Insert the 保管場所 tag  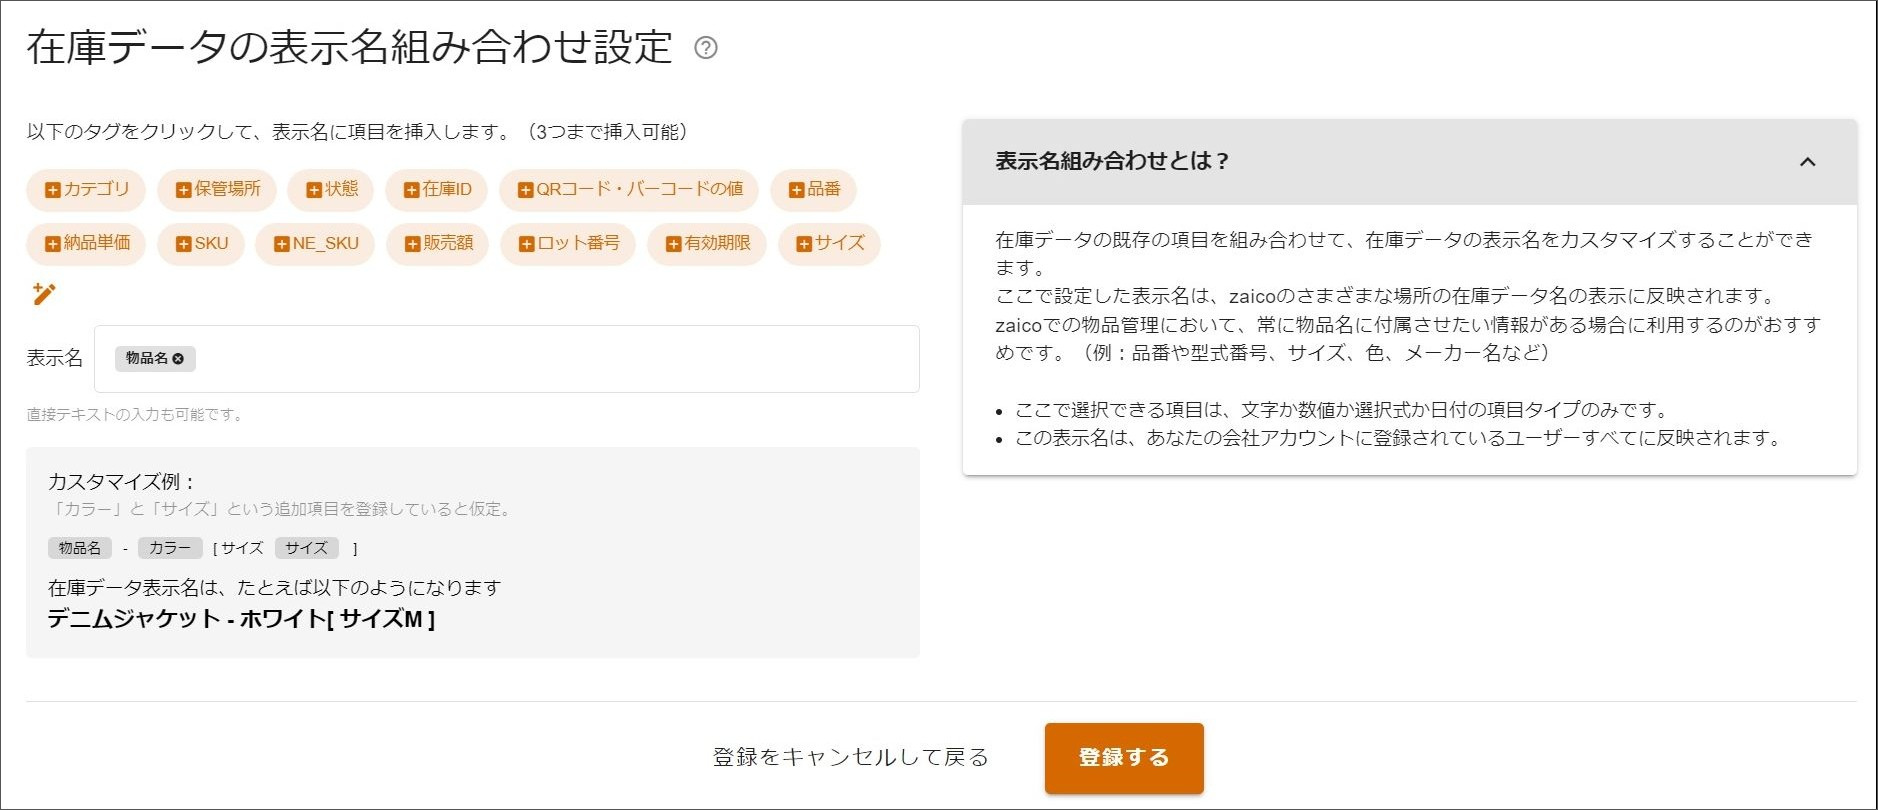[217, 189]
